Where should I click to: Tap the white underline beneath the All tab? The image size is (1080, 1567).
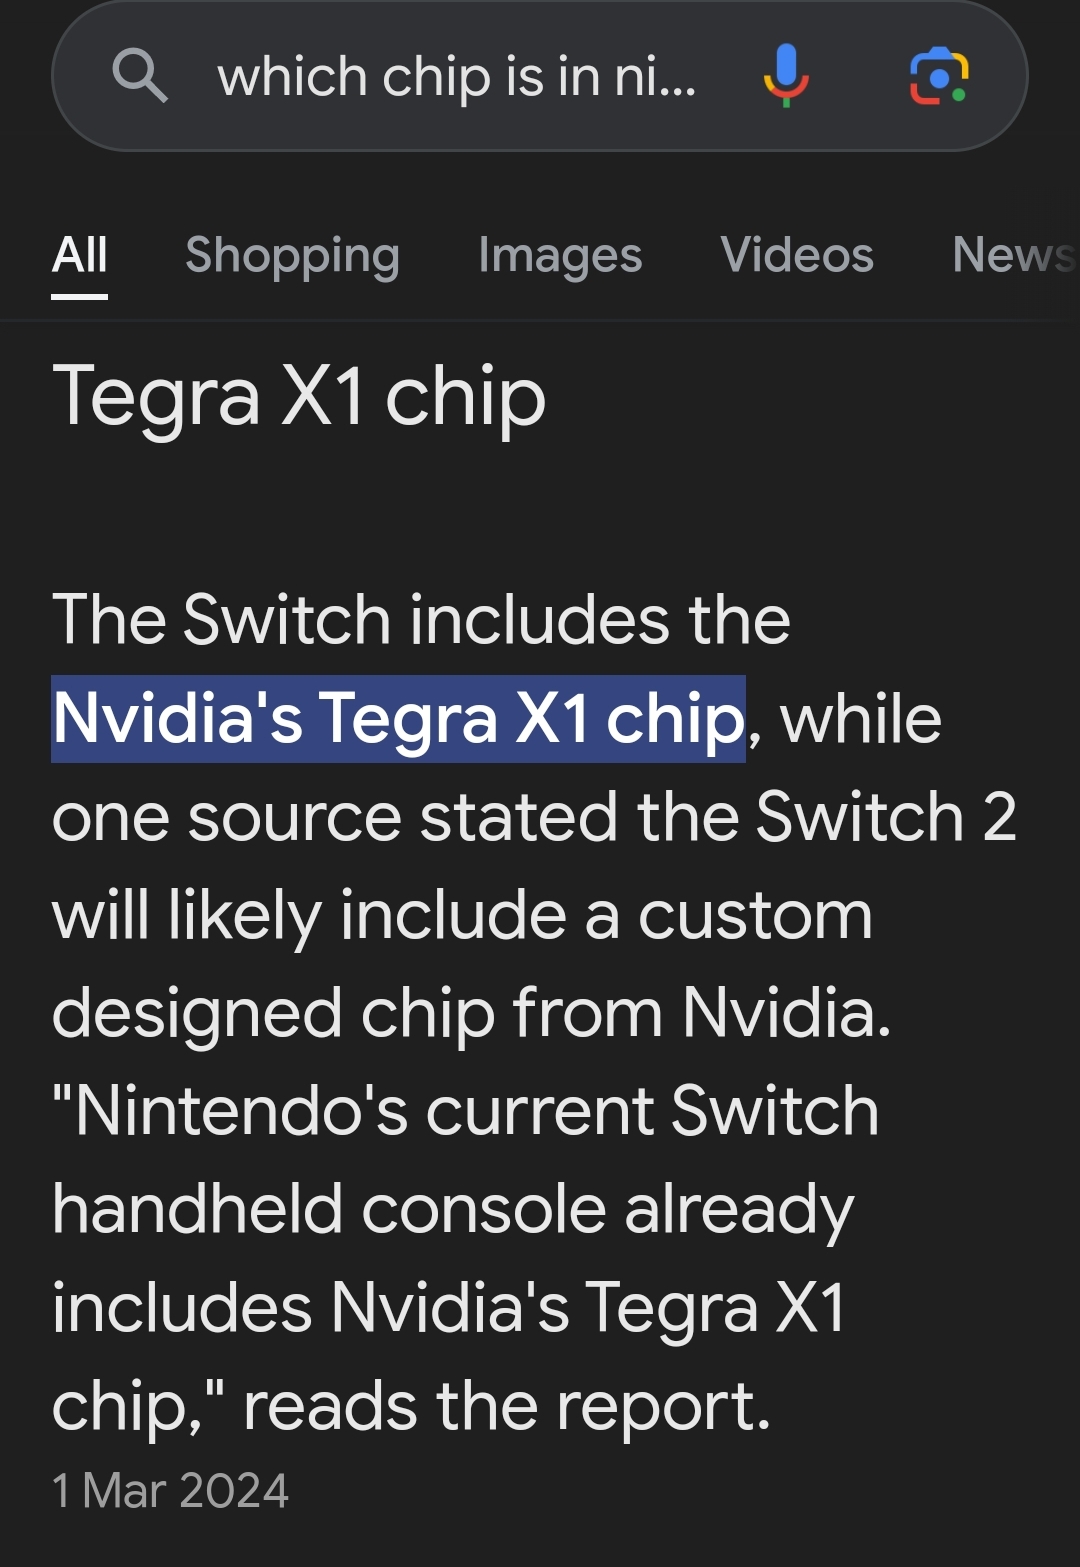pos(80,296)
